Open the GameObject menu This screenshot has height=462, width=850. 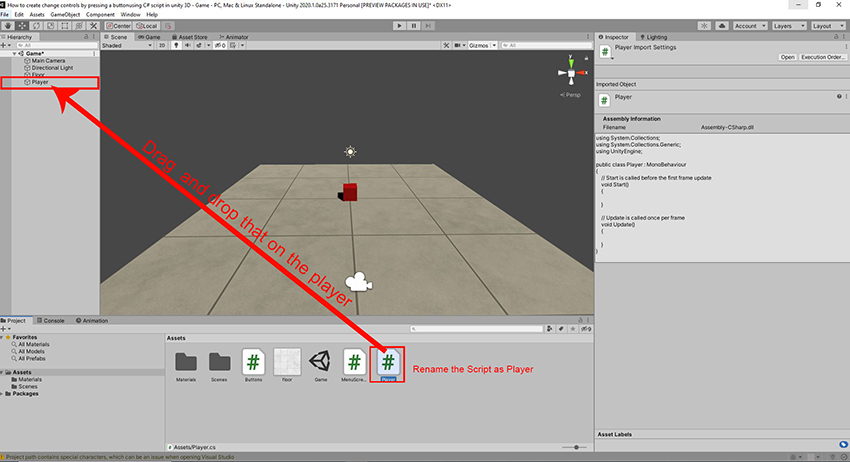pos(65,14)
